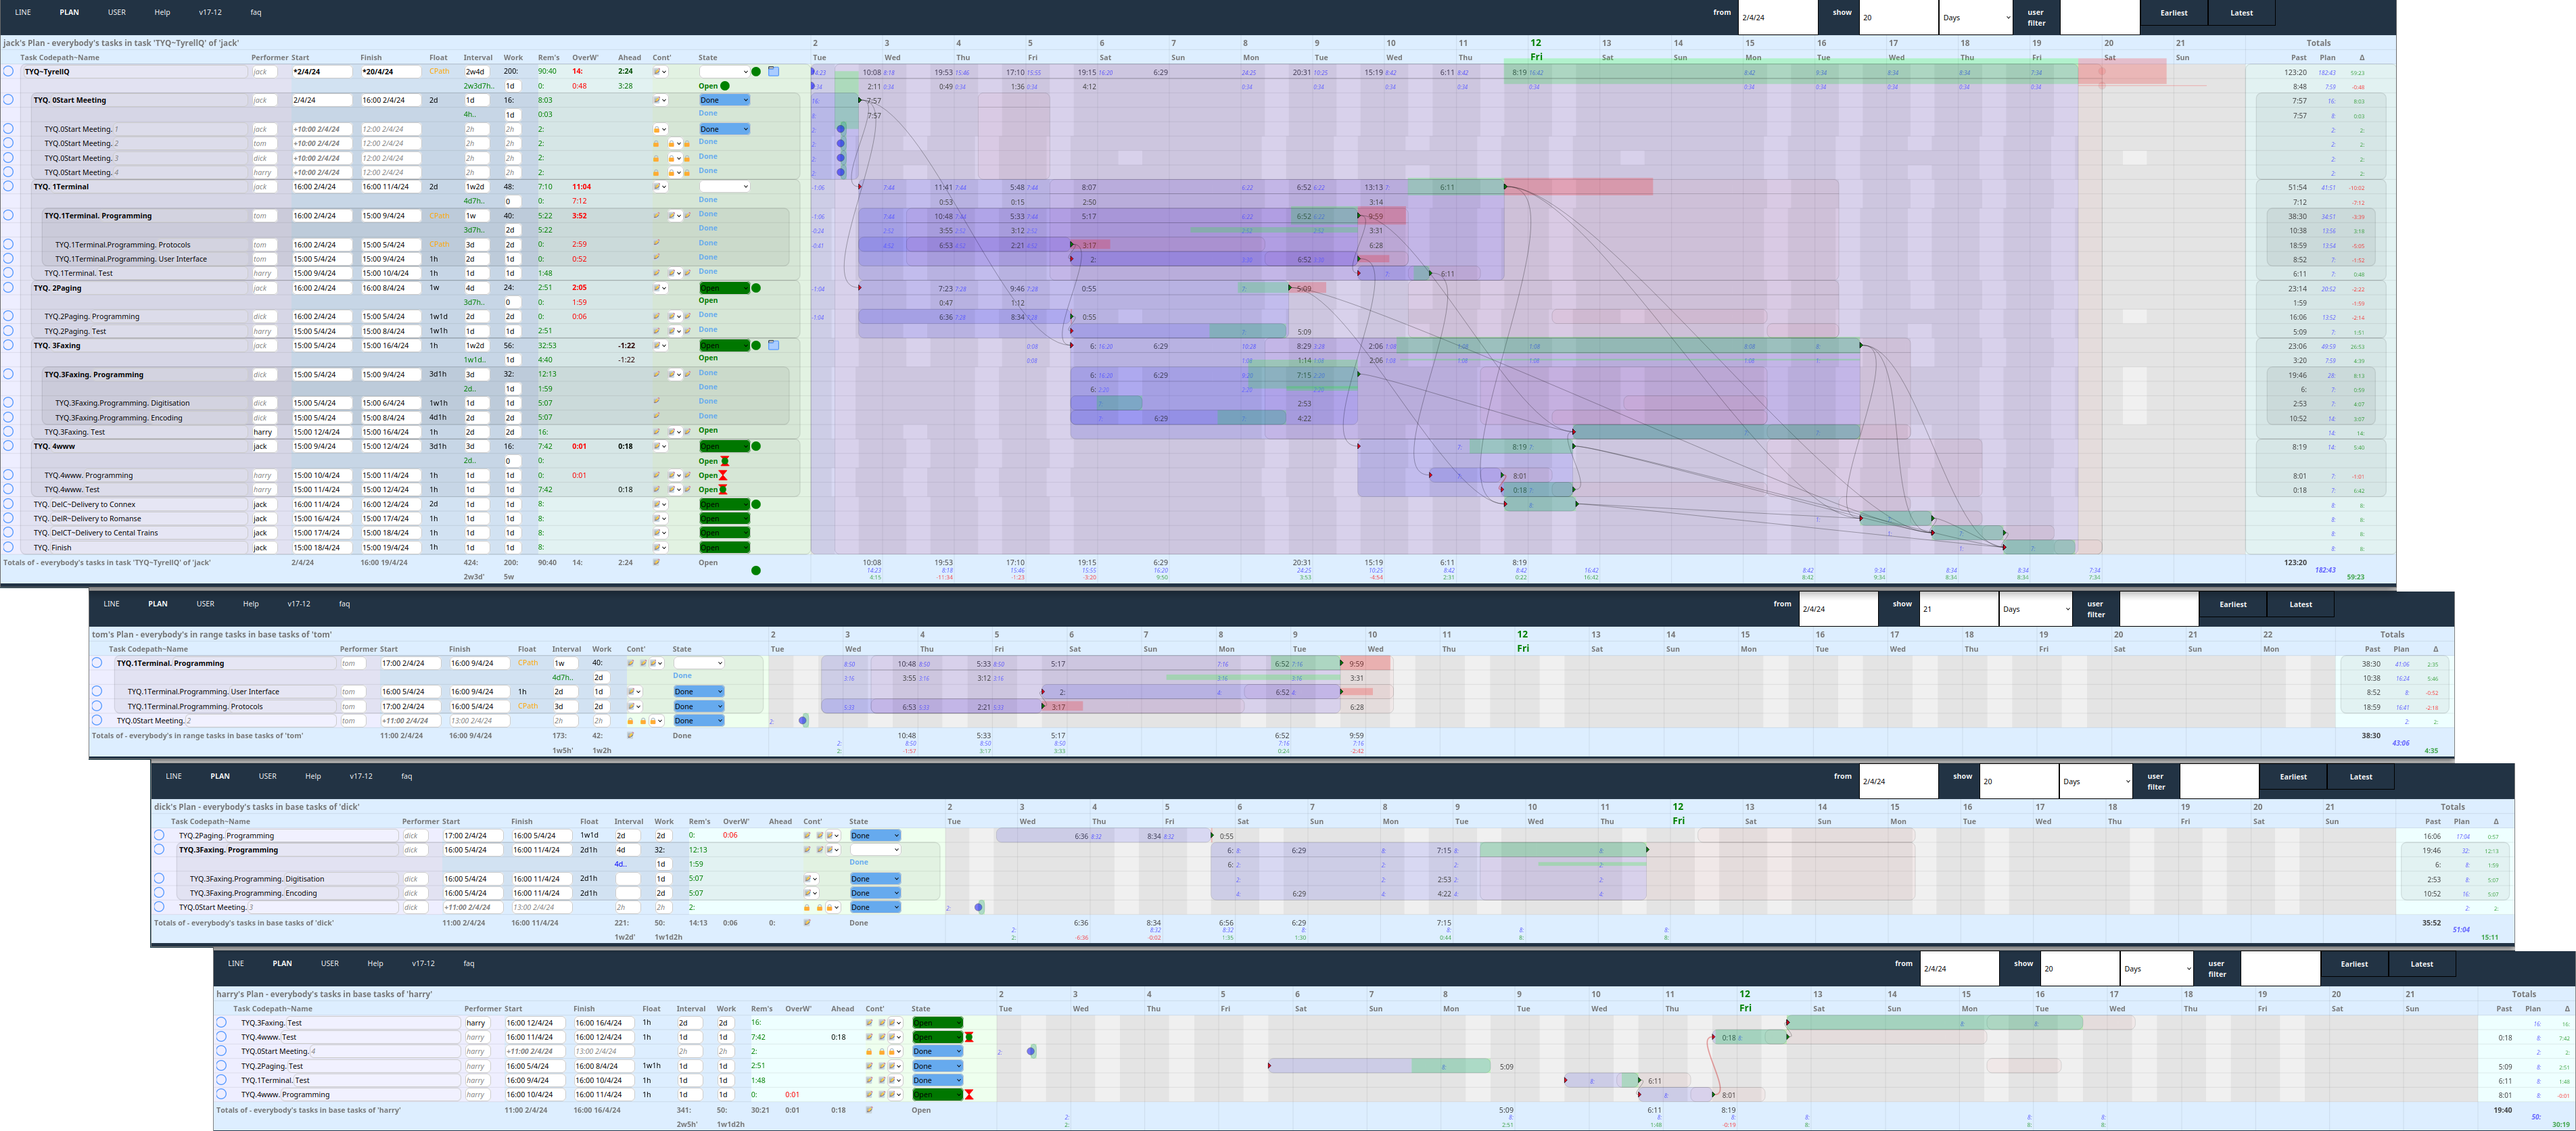The width and height of the screenshot is (2576, 1131).
Task: Open the USER menu in jack's plan
Action: tap(117, 12)
